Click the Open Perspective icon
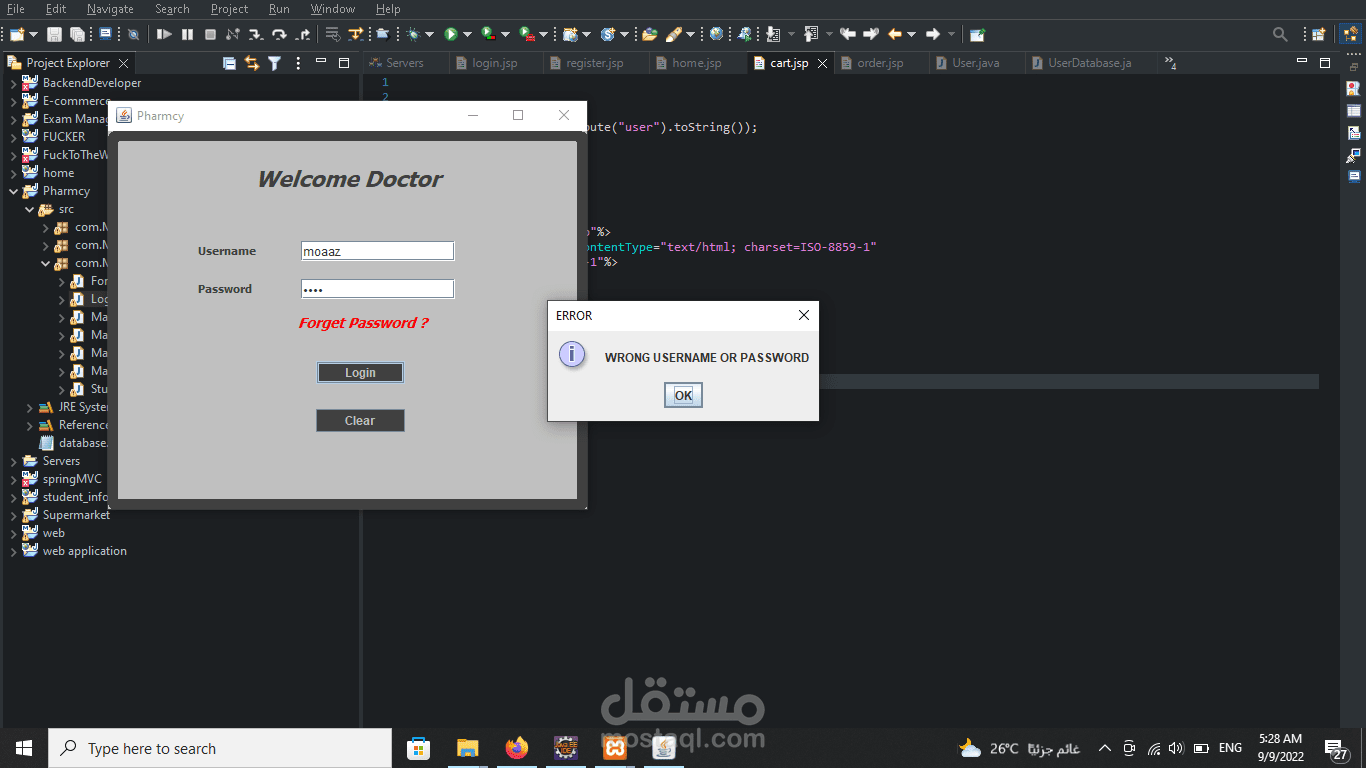The image size is (1366, 768). click(1319, 34)
